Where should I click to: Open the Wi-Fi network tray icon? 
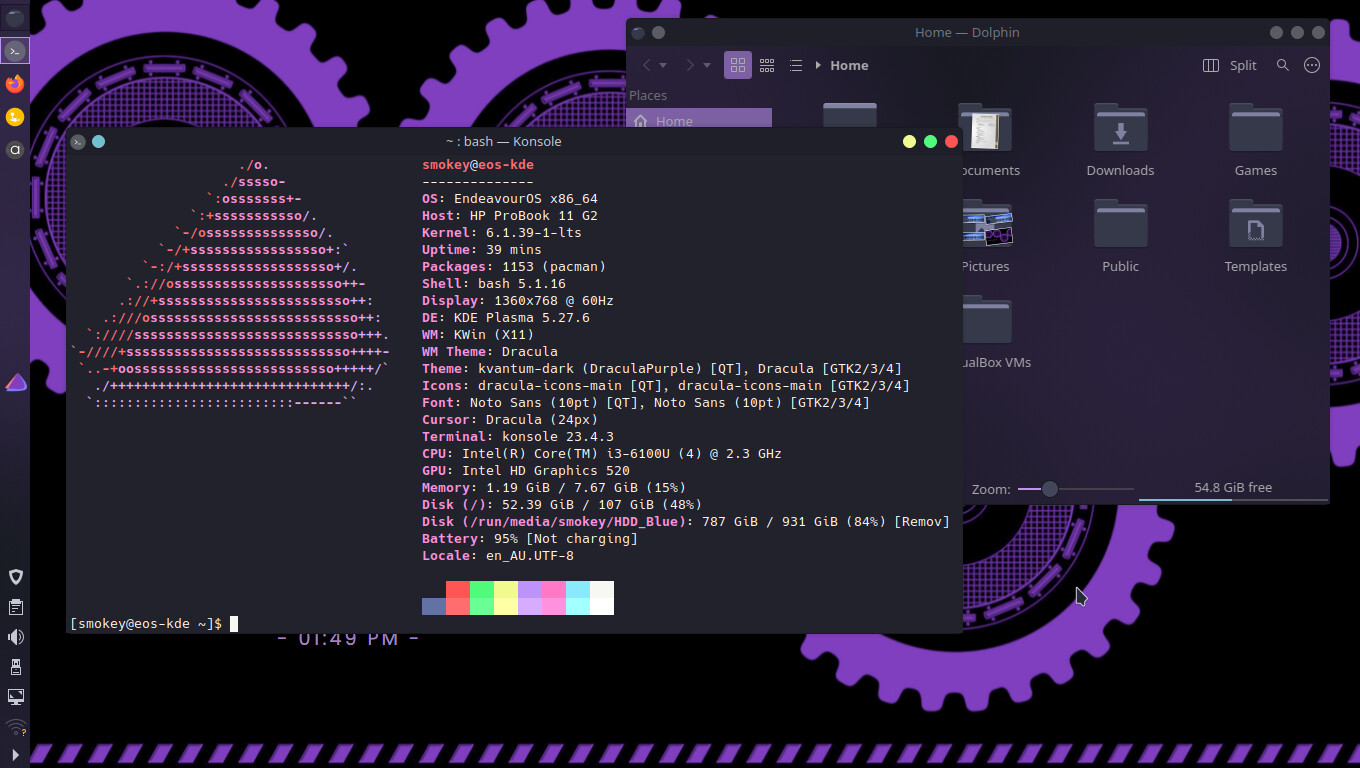(x=15, y=727)
